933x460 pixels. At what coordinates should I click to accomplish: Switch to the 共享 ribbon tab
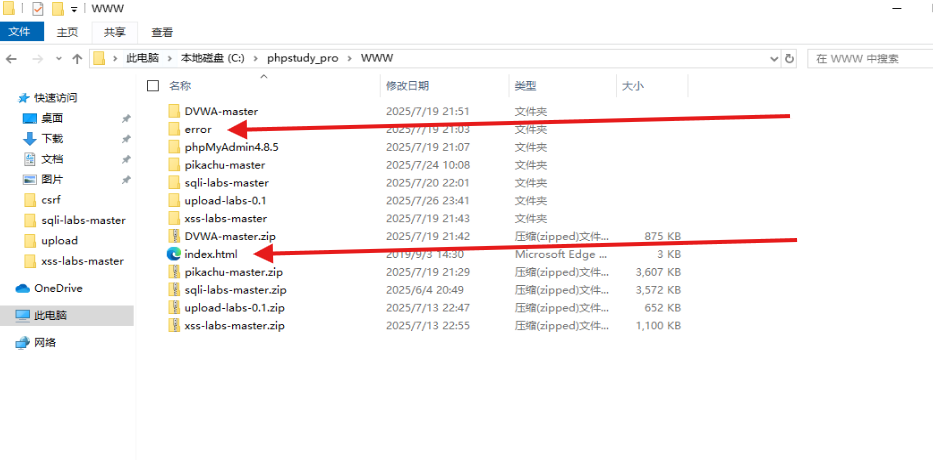tap(115, 33)
